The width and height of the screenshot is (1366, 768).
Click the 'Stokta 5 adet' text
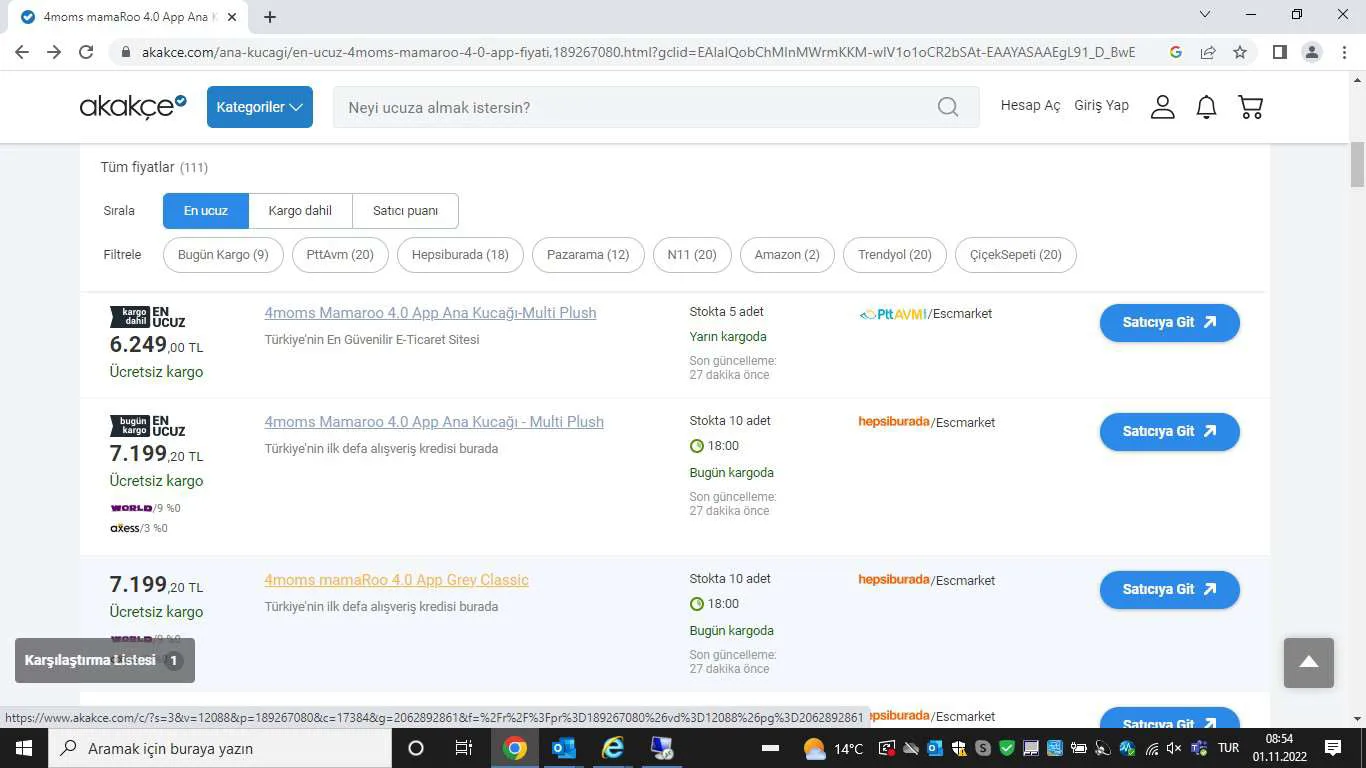click(x=726, y=312)
